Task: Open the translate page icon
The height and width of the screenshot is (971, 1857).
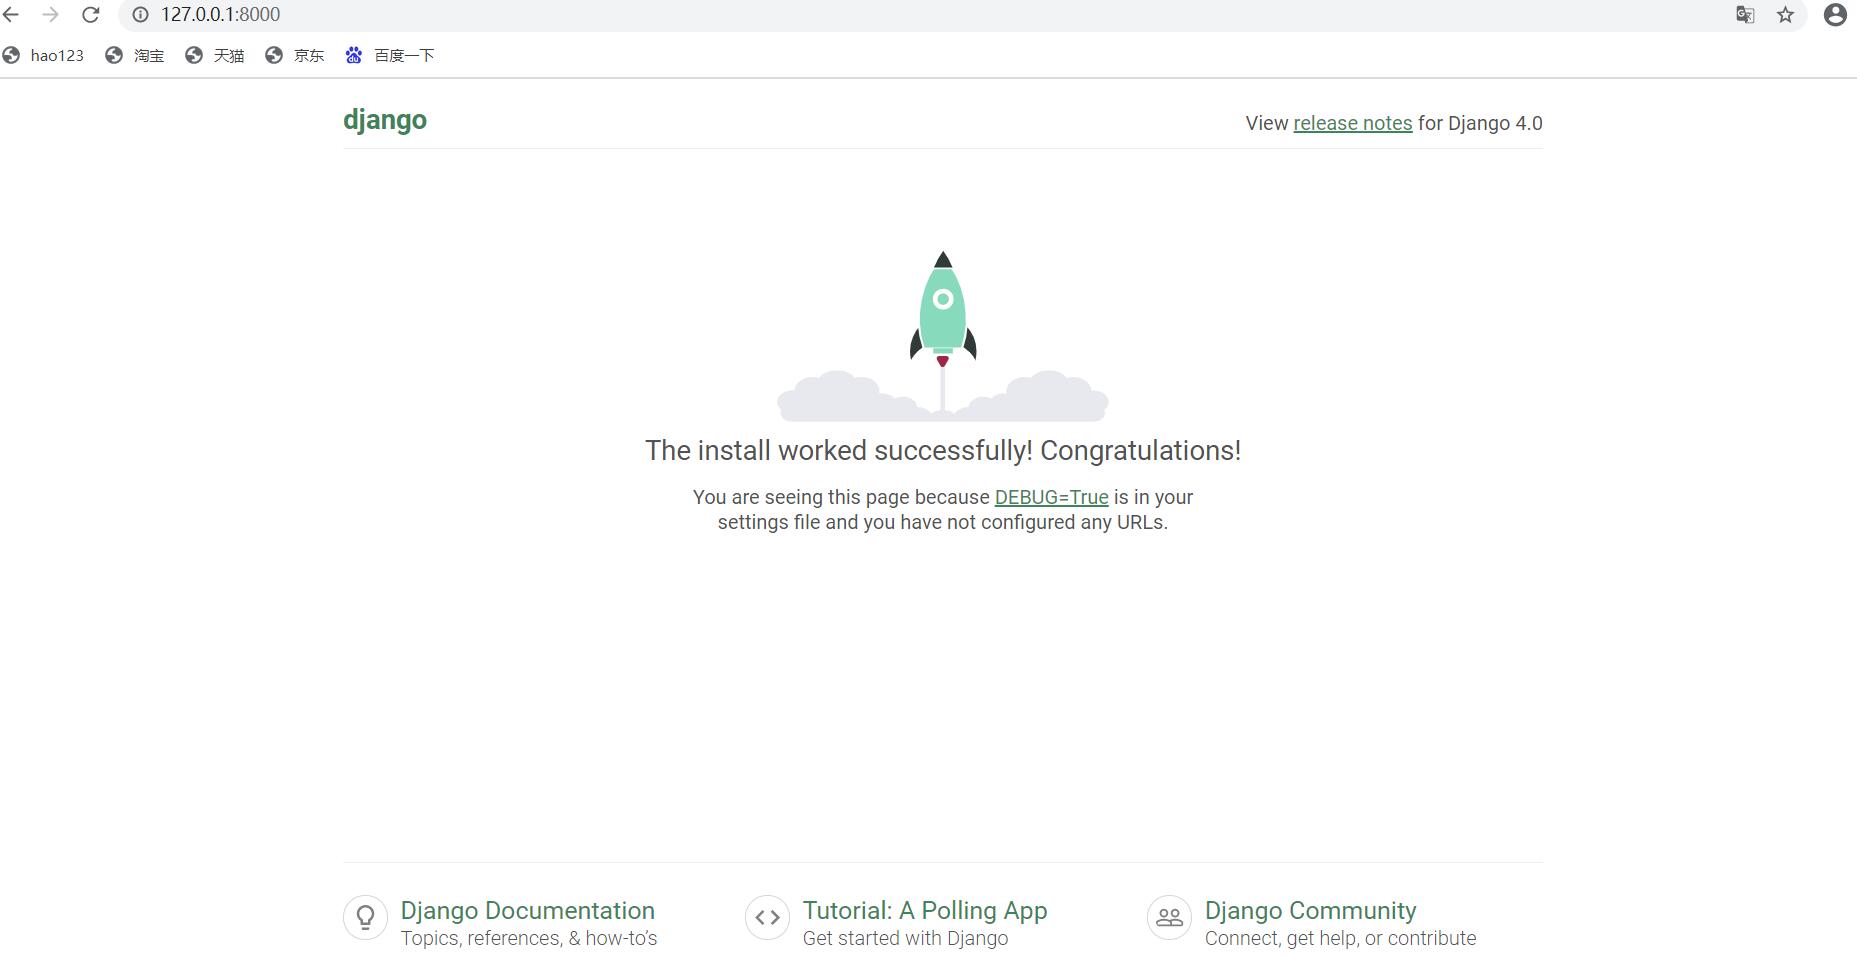Action: click(1745, 14)
